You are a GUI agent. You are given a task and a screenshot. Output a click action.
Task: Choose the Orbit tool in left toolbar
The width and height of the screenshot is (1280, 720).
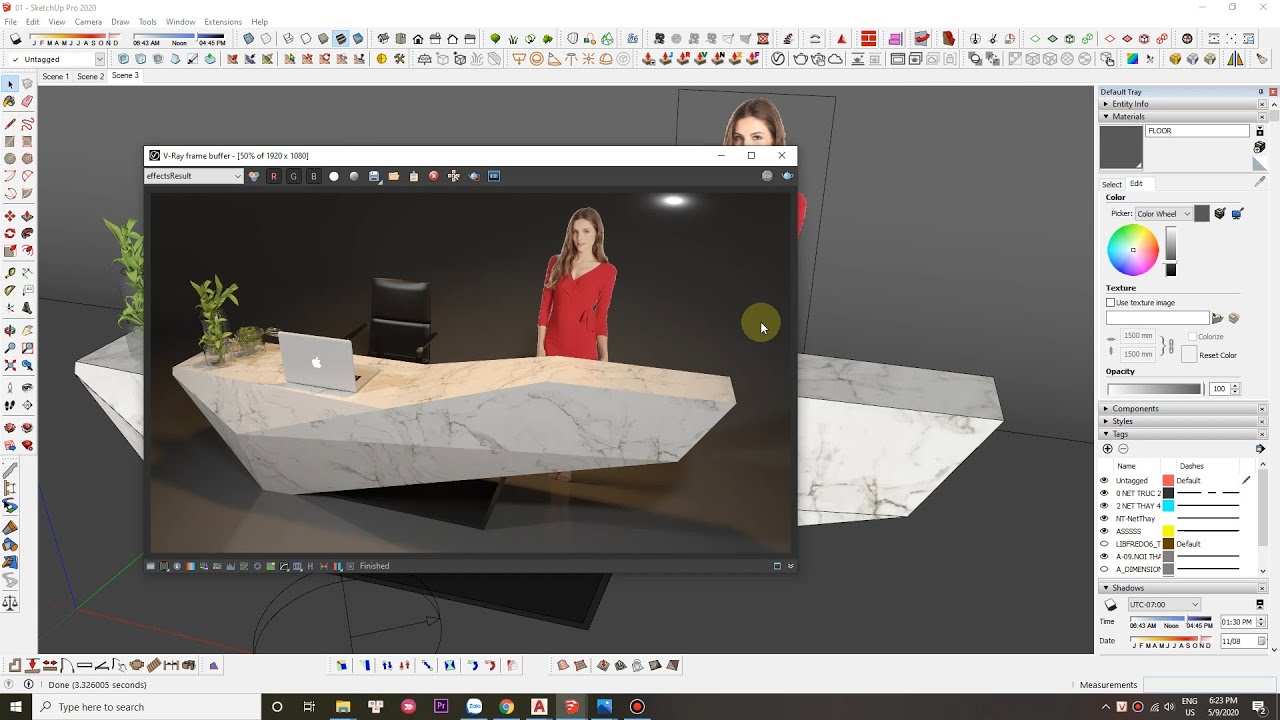pos(10,330)
